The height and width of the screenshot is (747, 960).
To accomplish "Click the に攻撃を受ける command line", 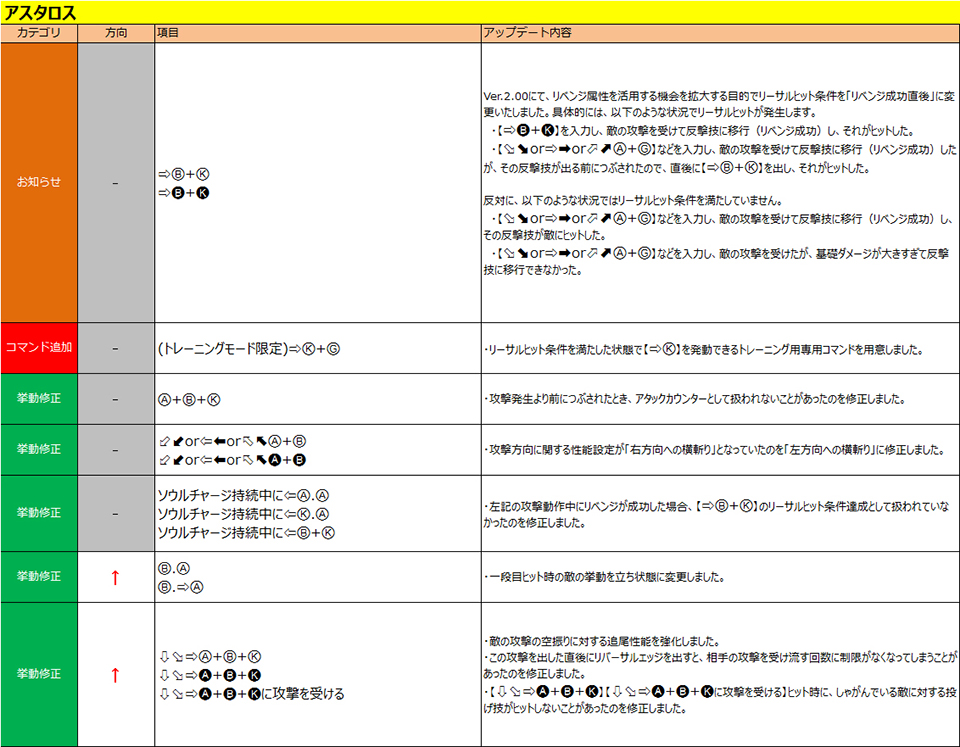I will [251, 693].
